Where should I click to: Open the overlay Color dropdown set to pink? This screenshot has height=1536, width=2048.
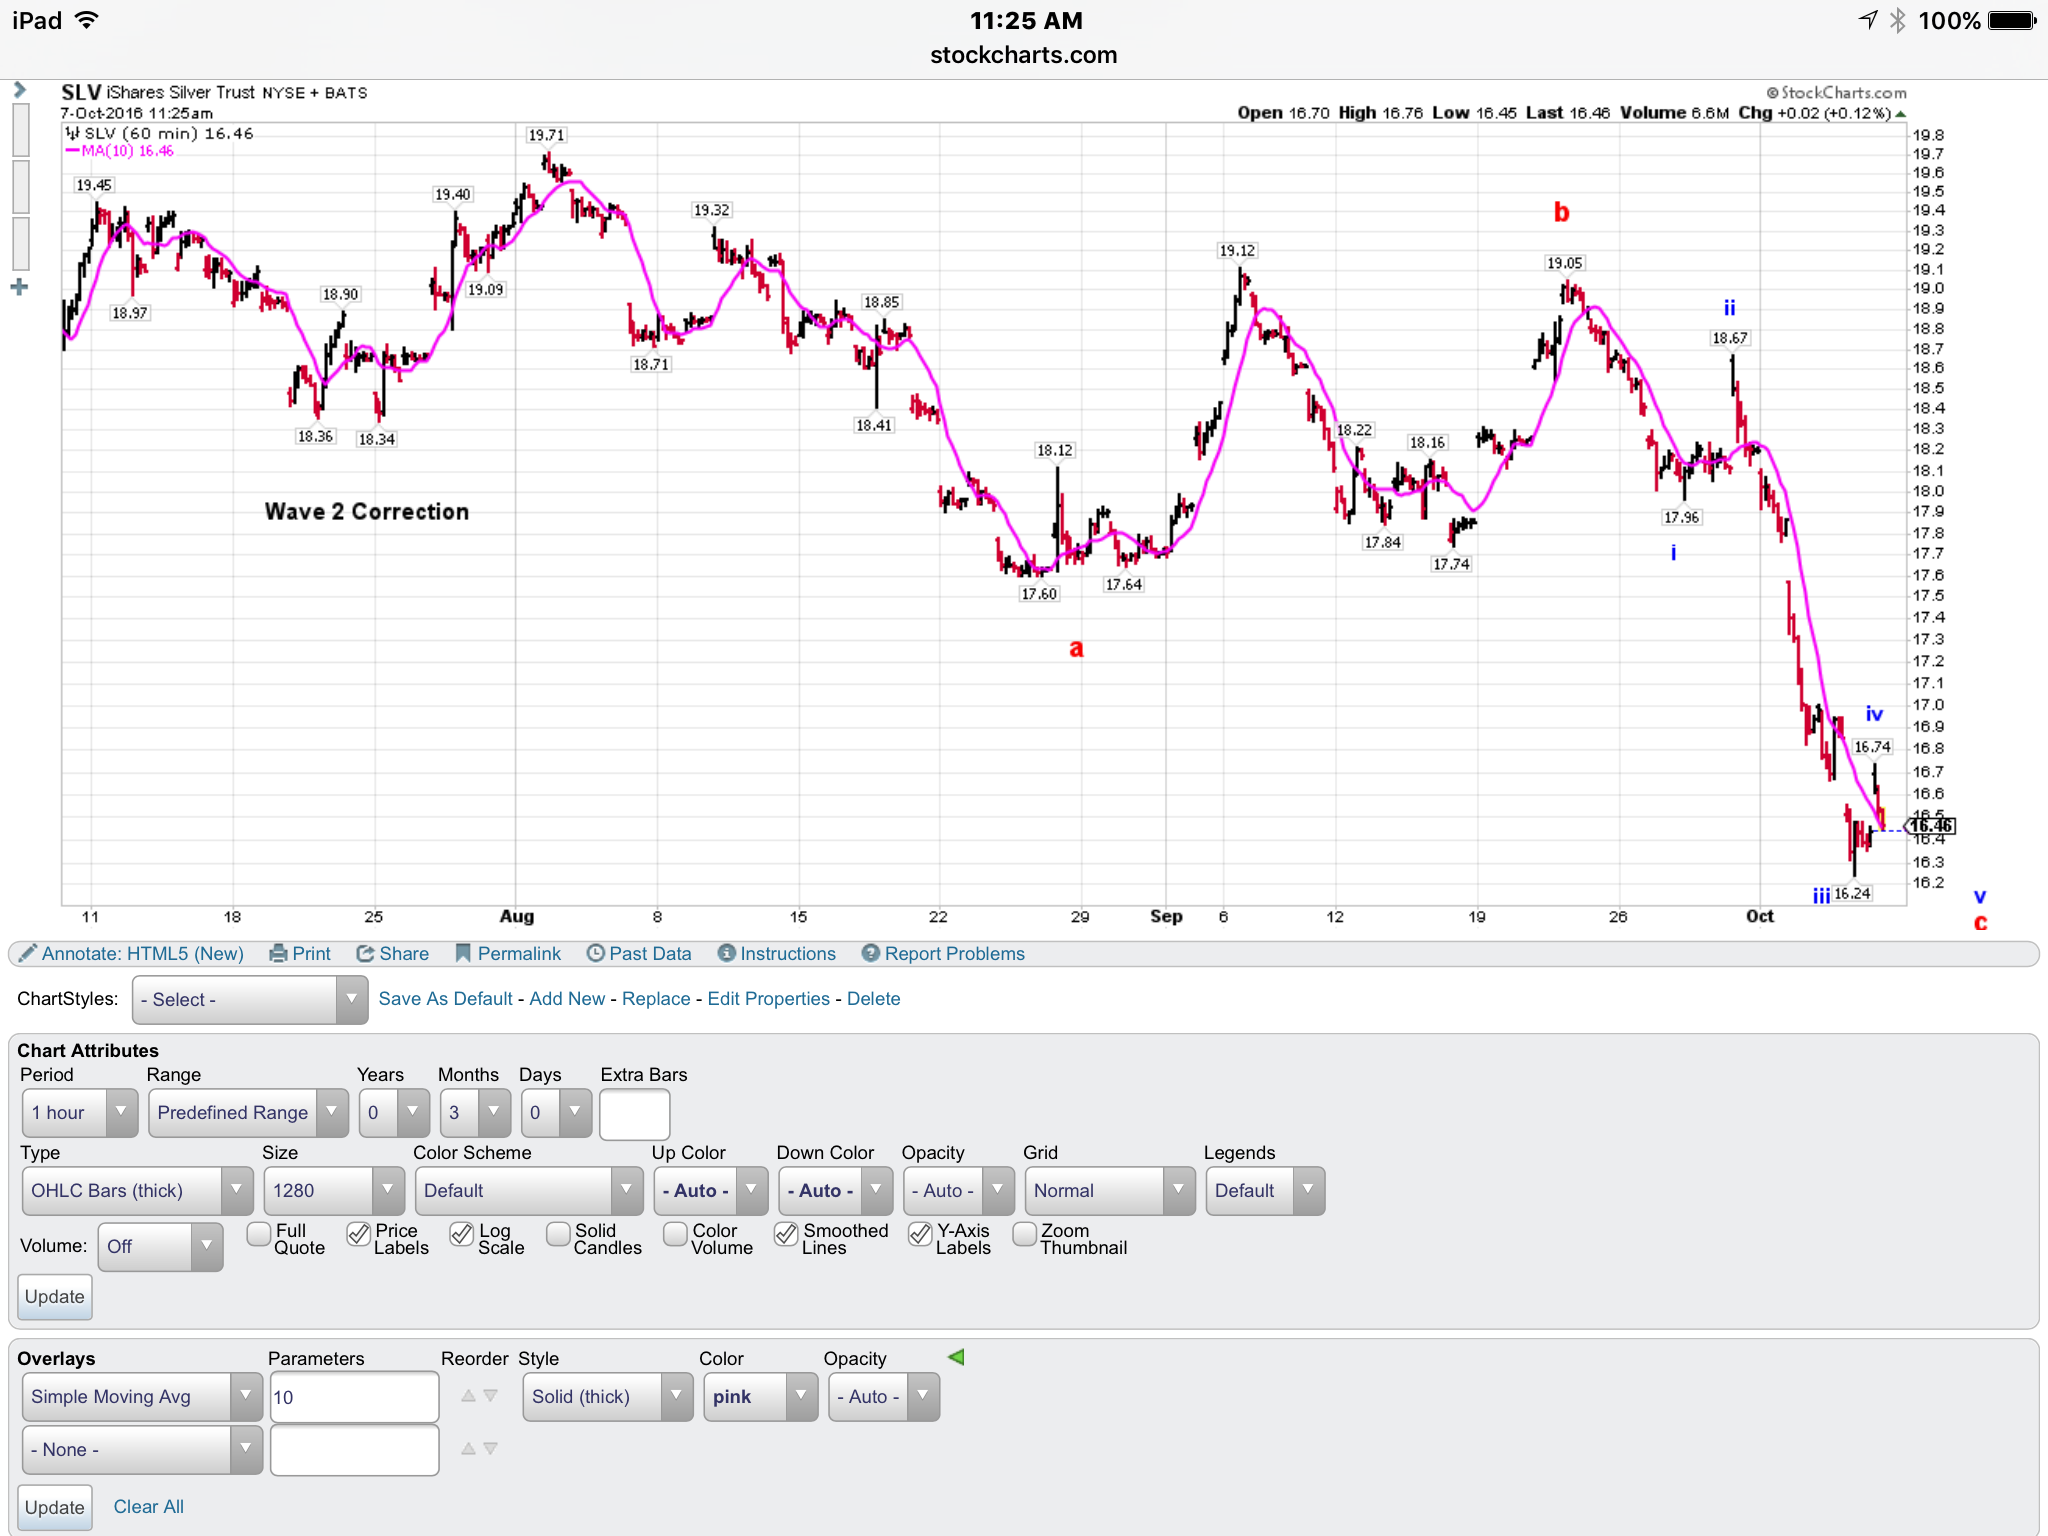tap(760, 1397)
